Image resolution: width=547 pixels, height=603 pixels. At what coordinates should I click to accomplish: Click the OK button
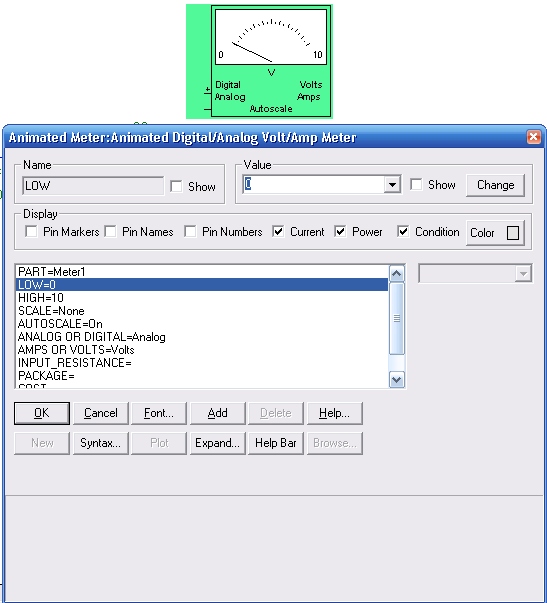point(42,413)
